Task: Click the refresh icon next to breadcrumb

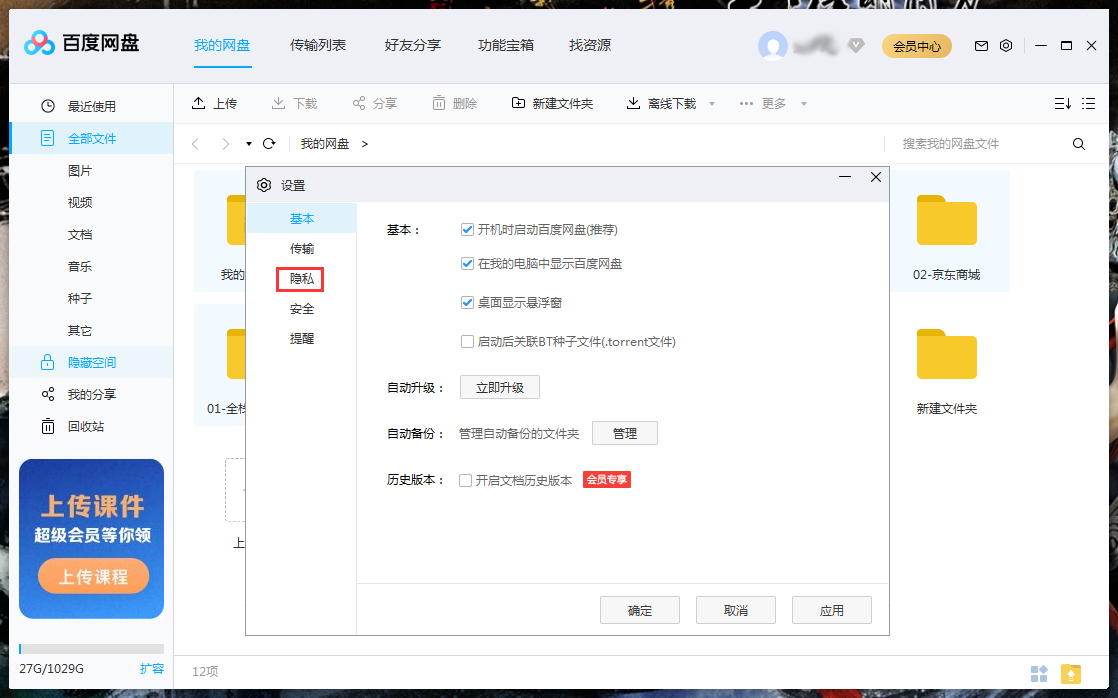Action: click(268, 143)
